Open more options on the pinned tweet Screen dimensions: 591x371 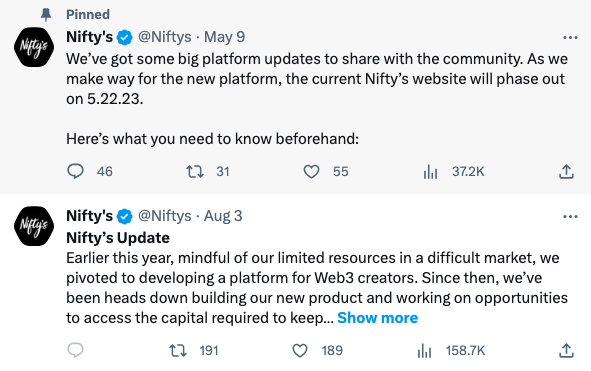570,37
